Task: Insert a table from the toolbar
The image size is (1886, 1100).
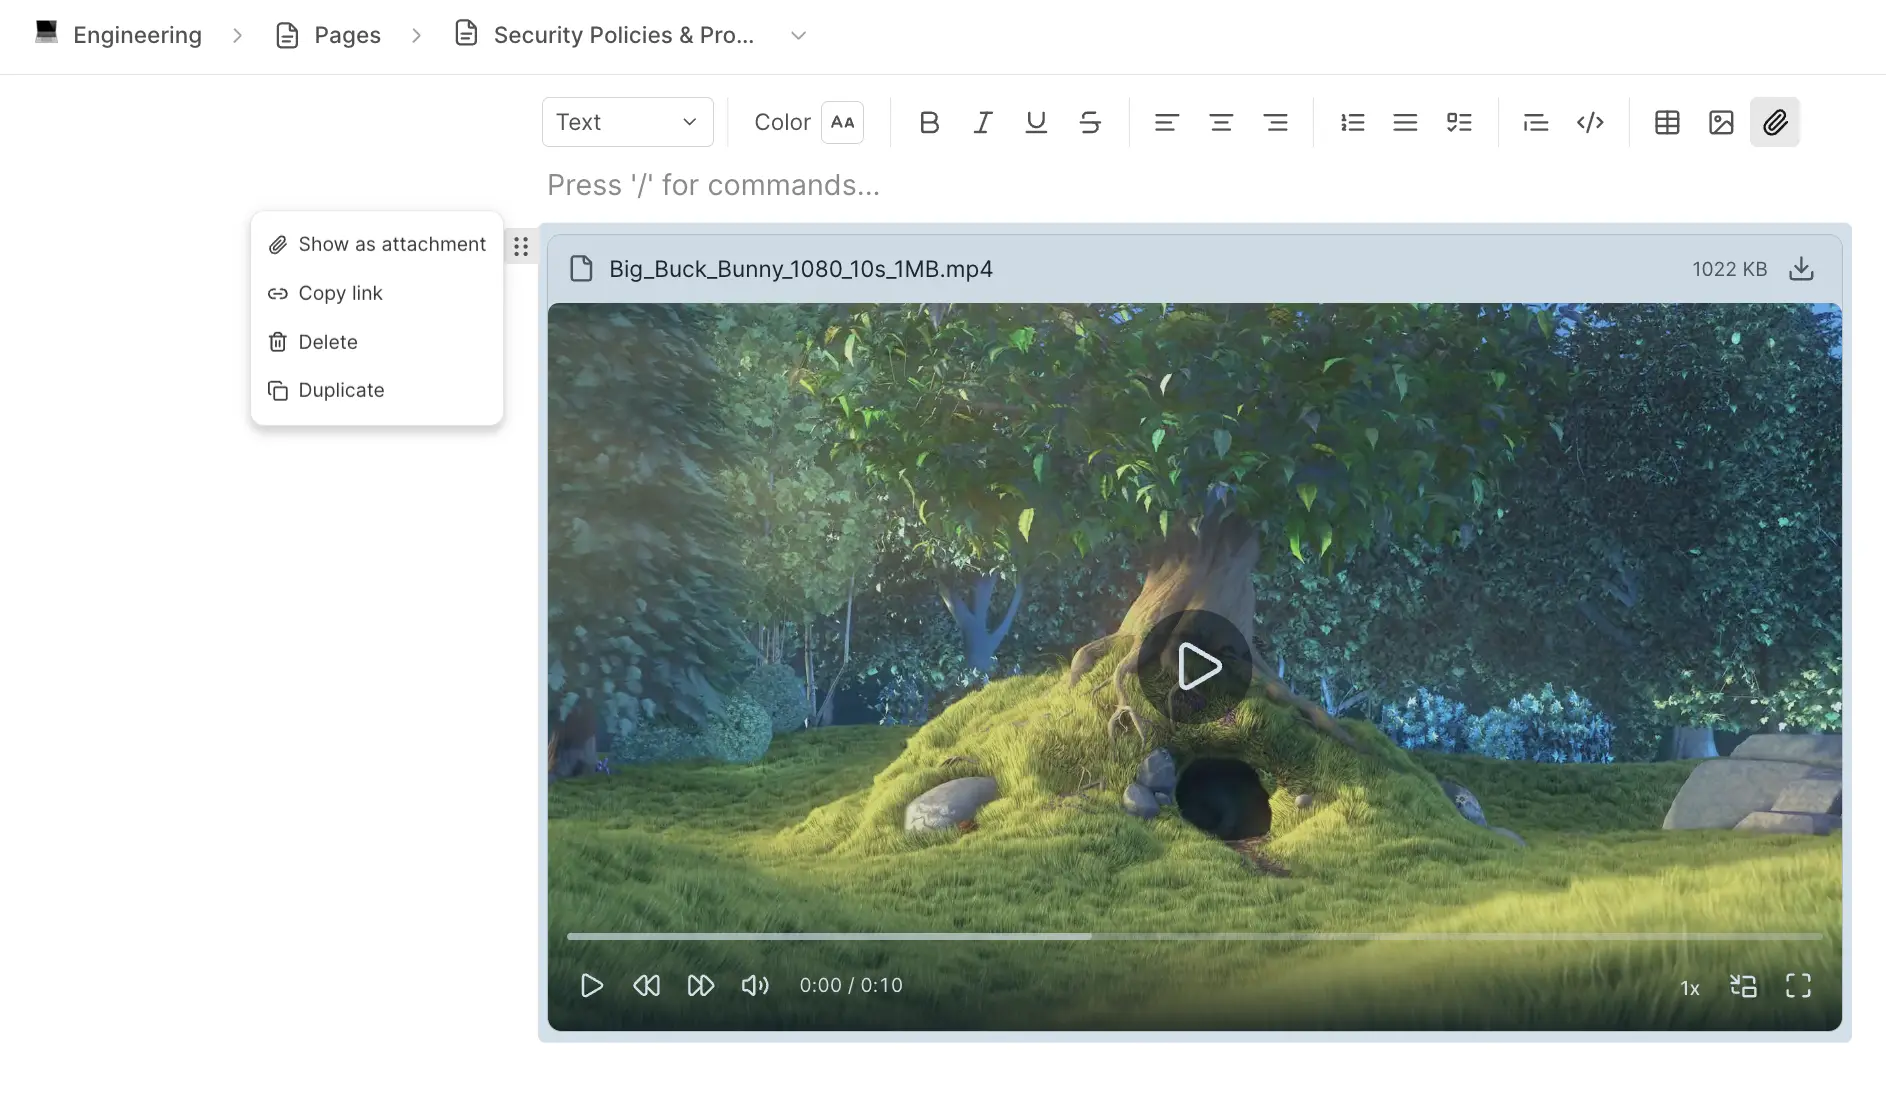Action: [1667, 122]
